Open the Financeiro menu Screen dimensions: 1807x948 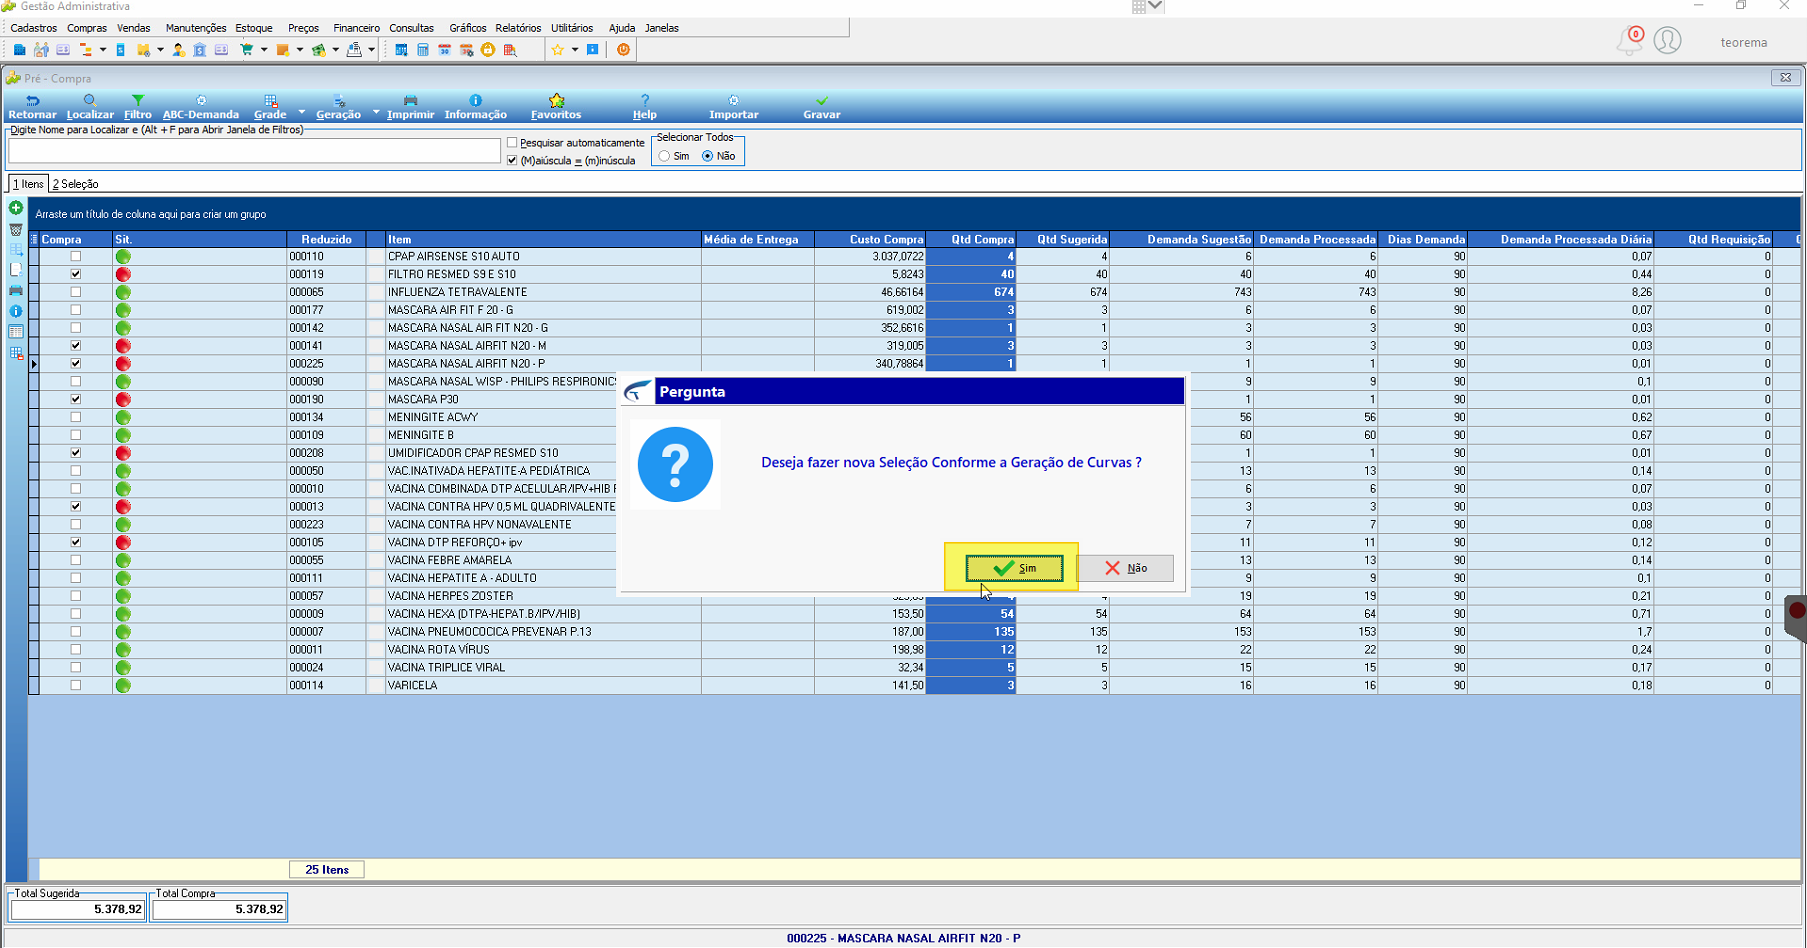coord(356,28)
